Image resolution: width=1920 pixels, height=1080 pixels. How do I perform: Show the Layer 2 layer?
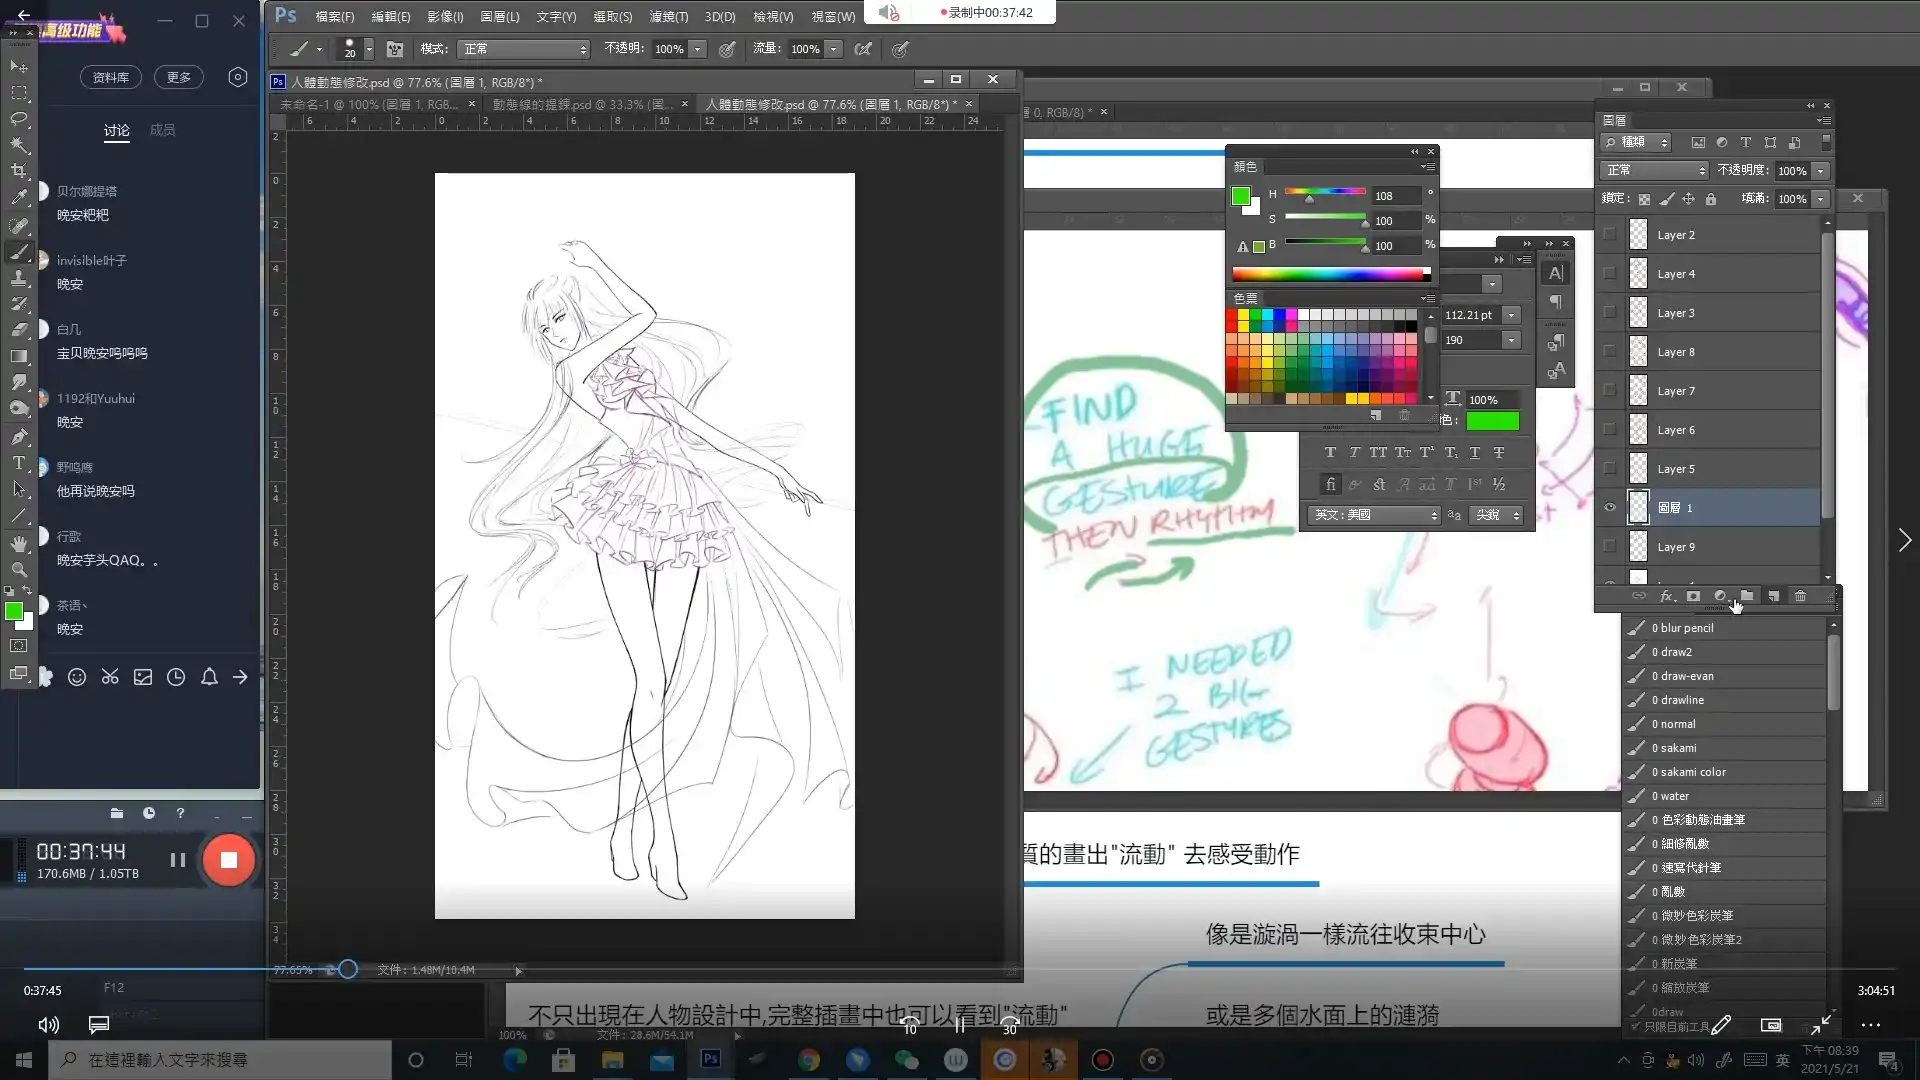(x=1610, y=235)
